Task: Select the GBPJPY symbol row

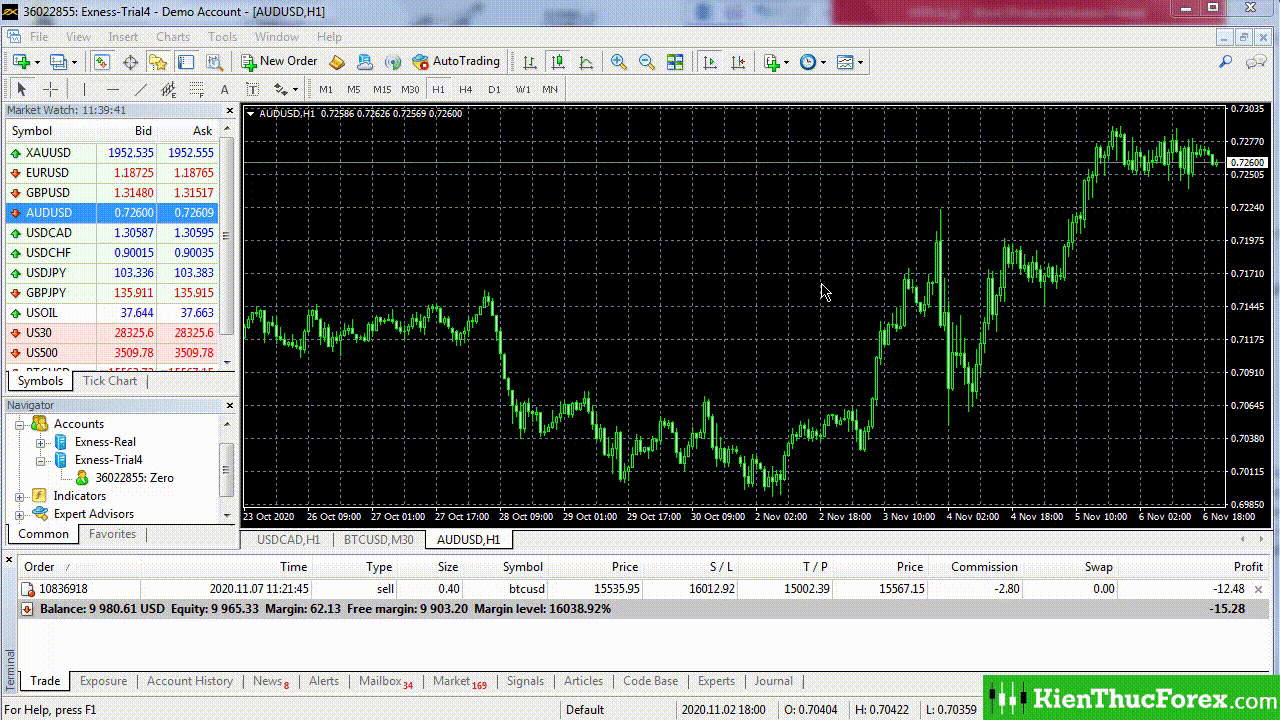Action: [113, 293]
